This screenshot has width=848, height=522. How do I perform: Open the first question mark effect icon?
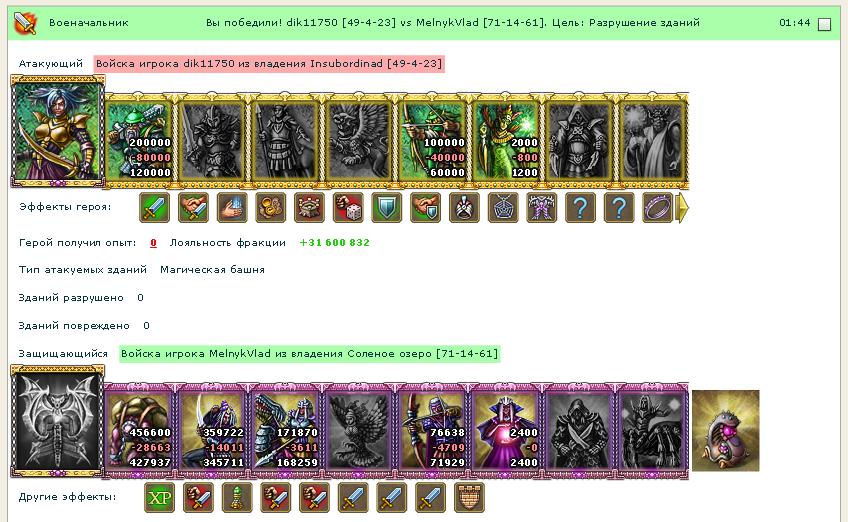click(580, 208)
